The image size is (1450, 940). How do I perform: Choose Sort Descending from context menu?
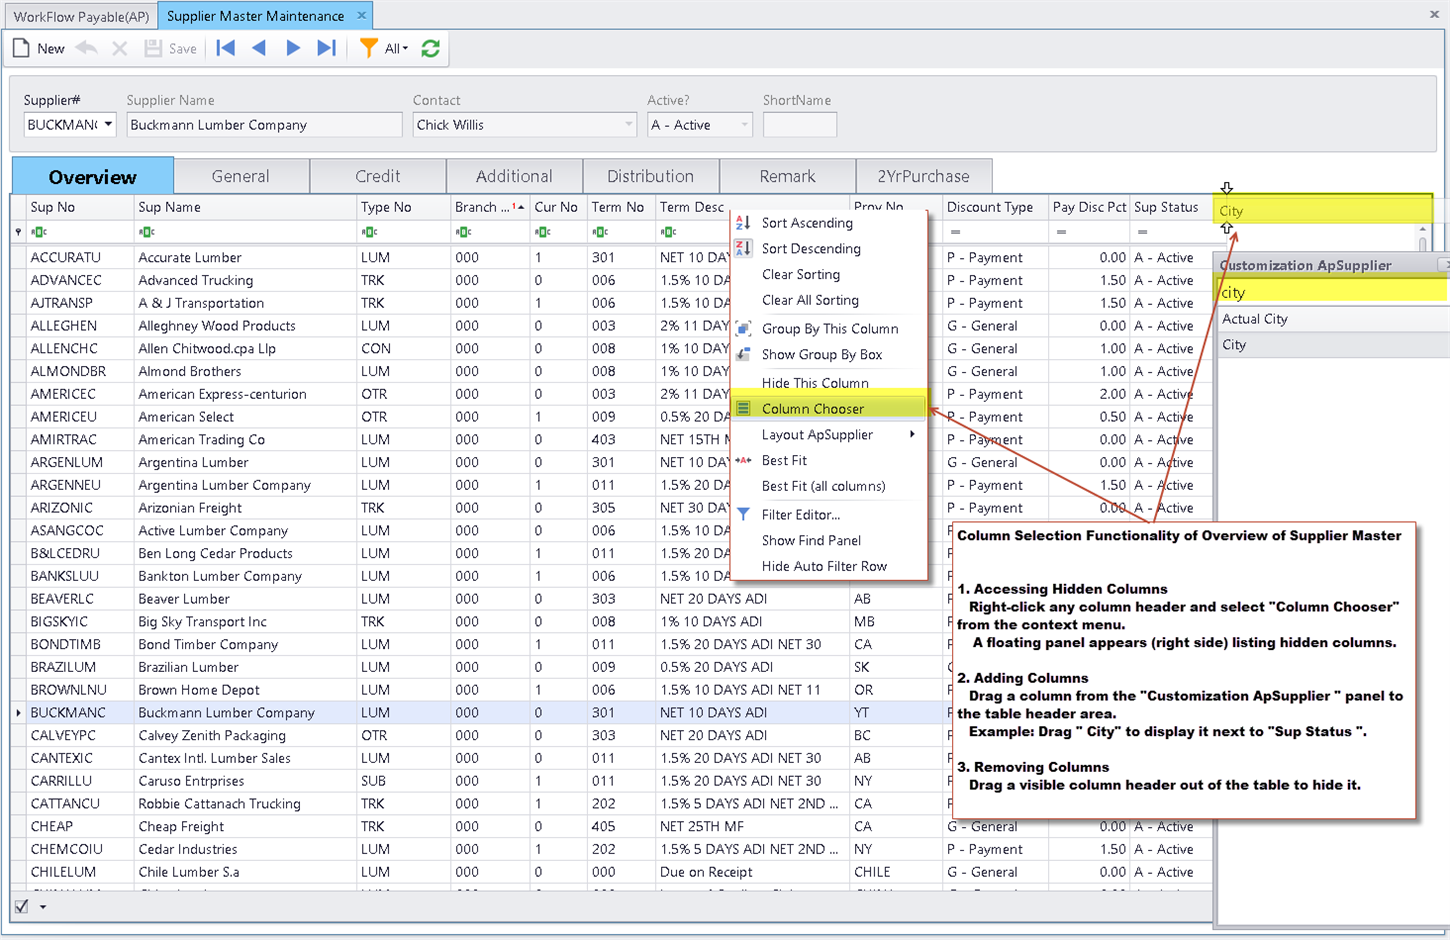[810, 249]
